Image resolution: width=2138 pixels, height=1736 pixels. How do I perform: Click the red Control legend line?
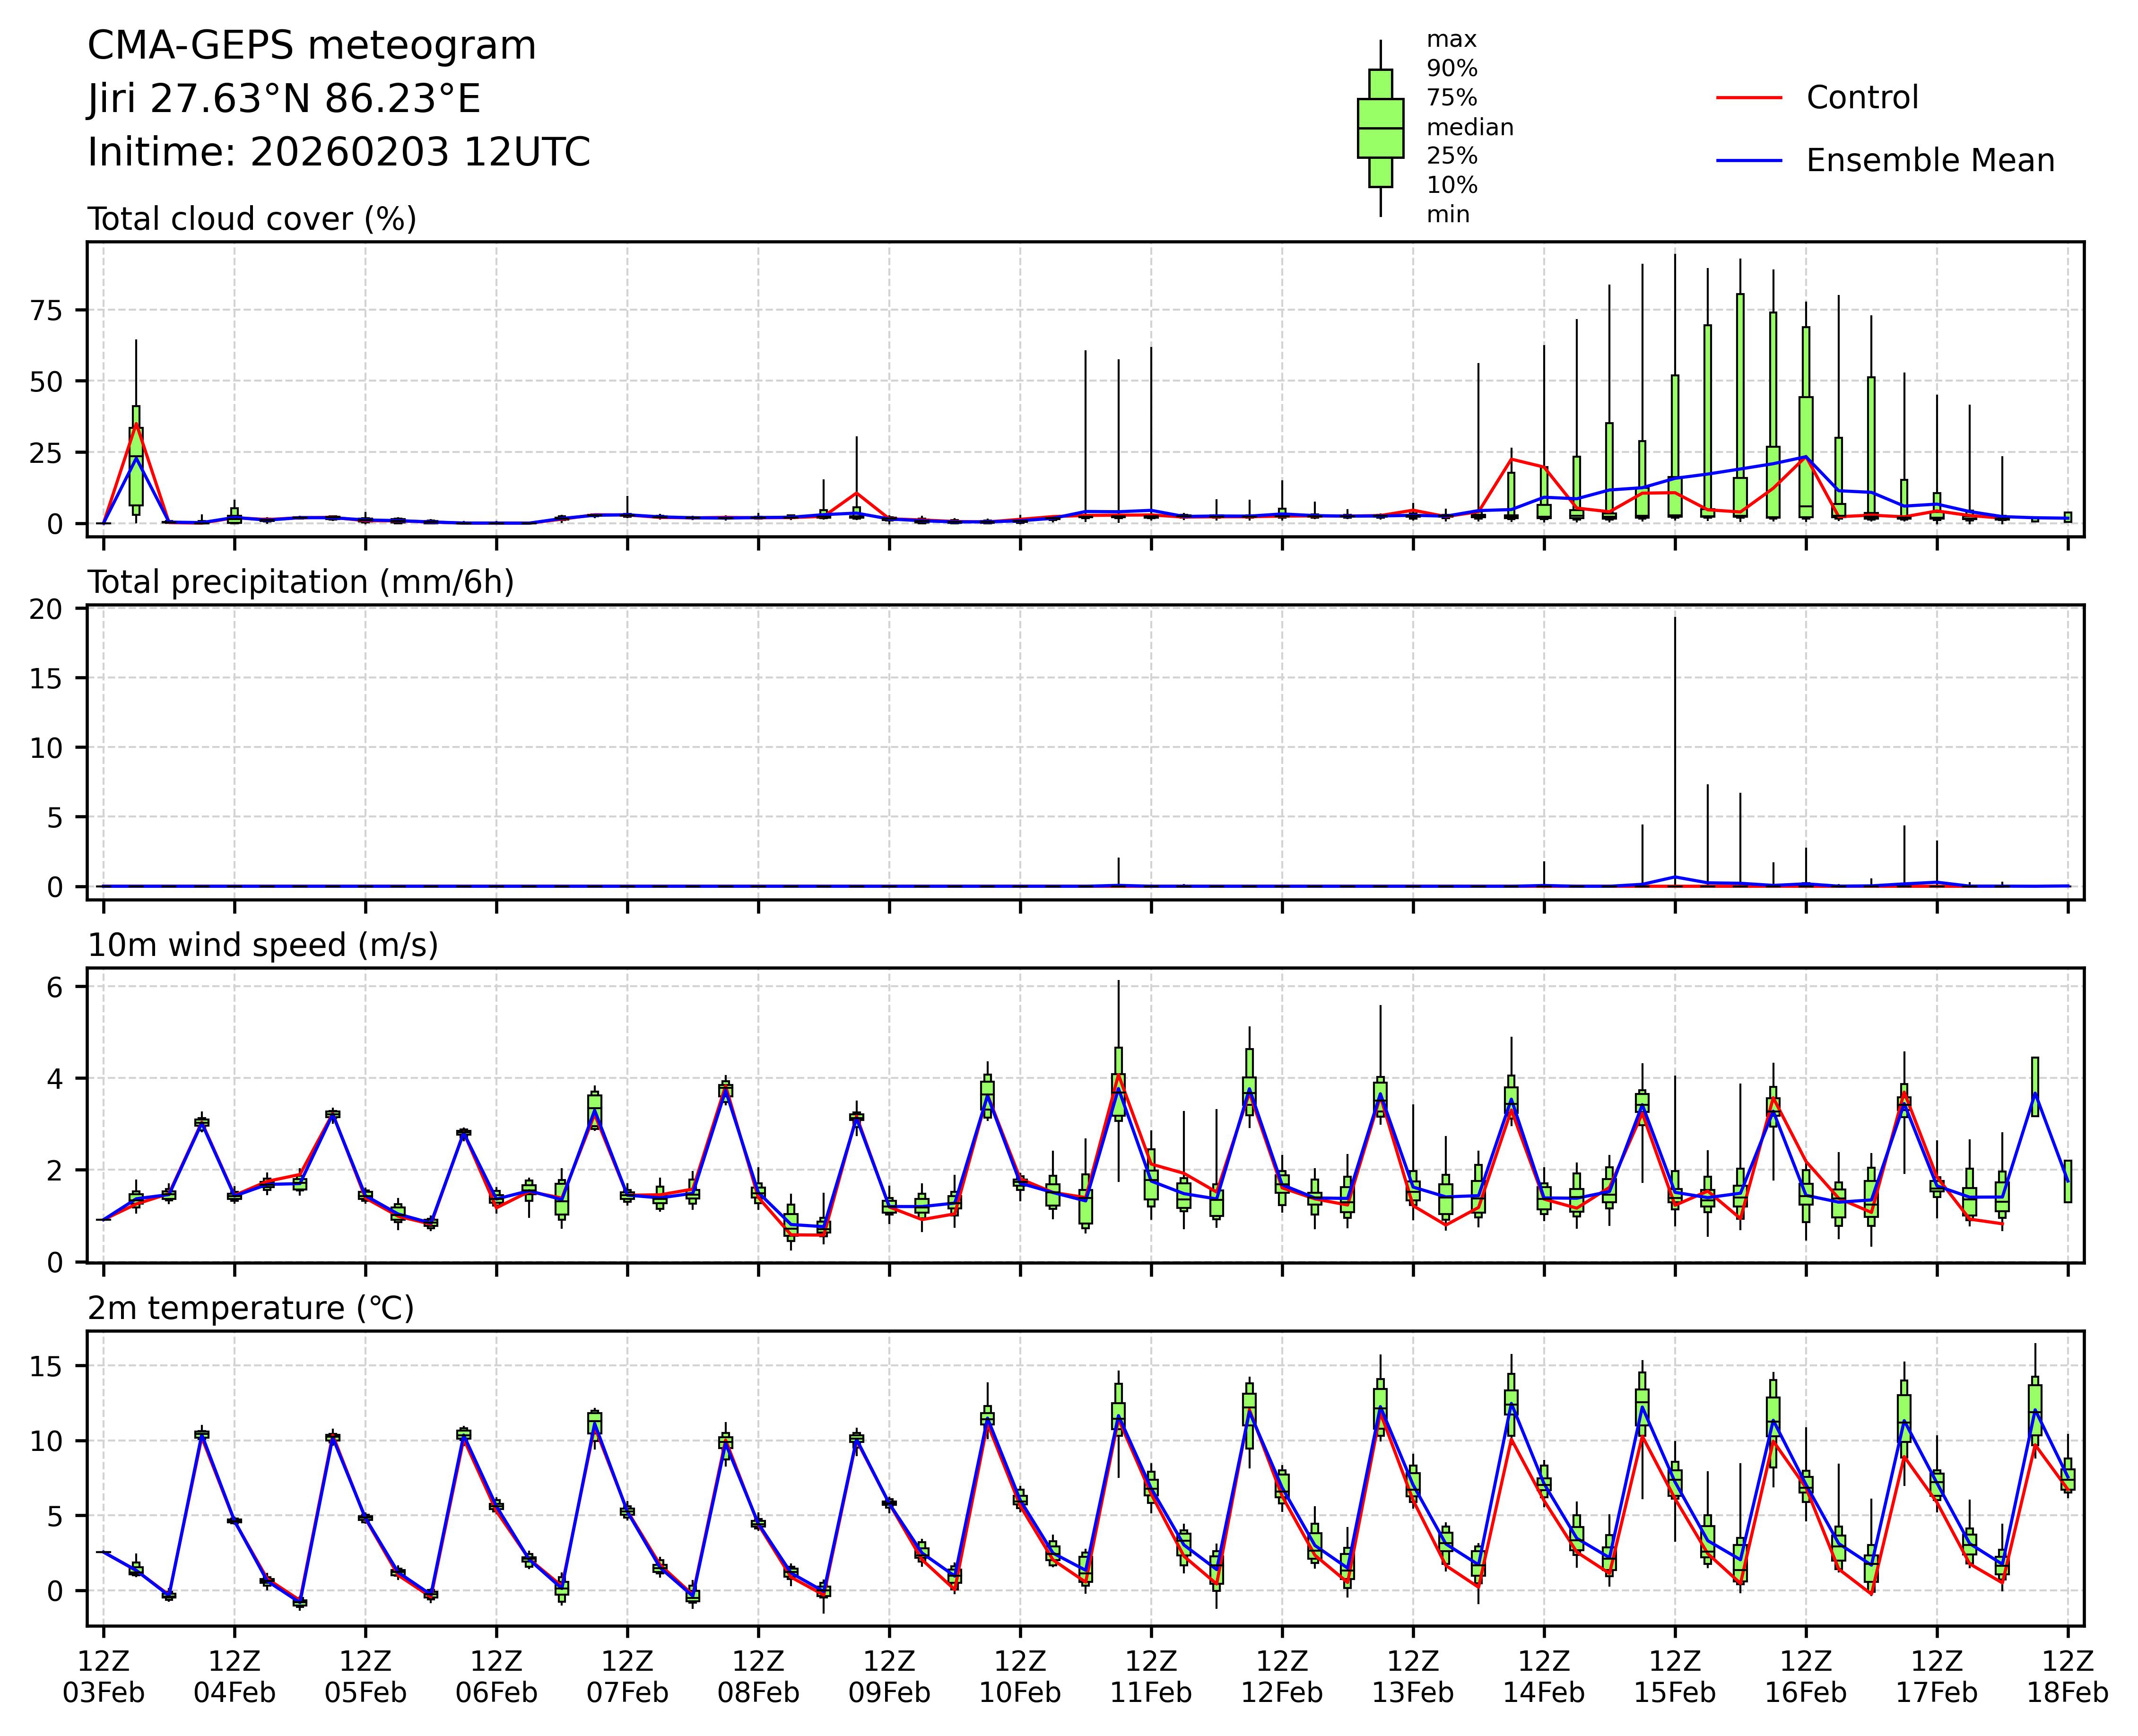[x=1749, y=98]
